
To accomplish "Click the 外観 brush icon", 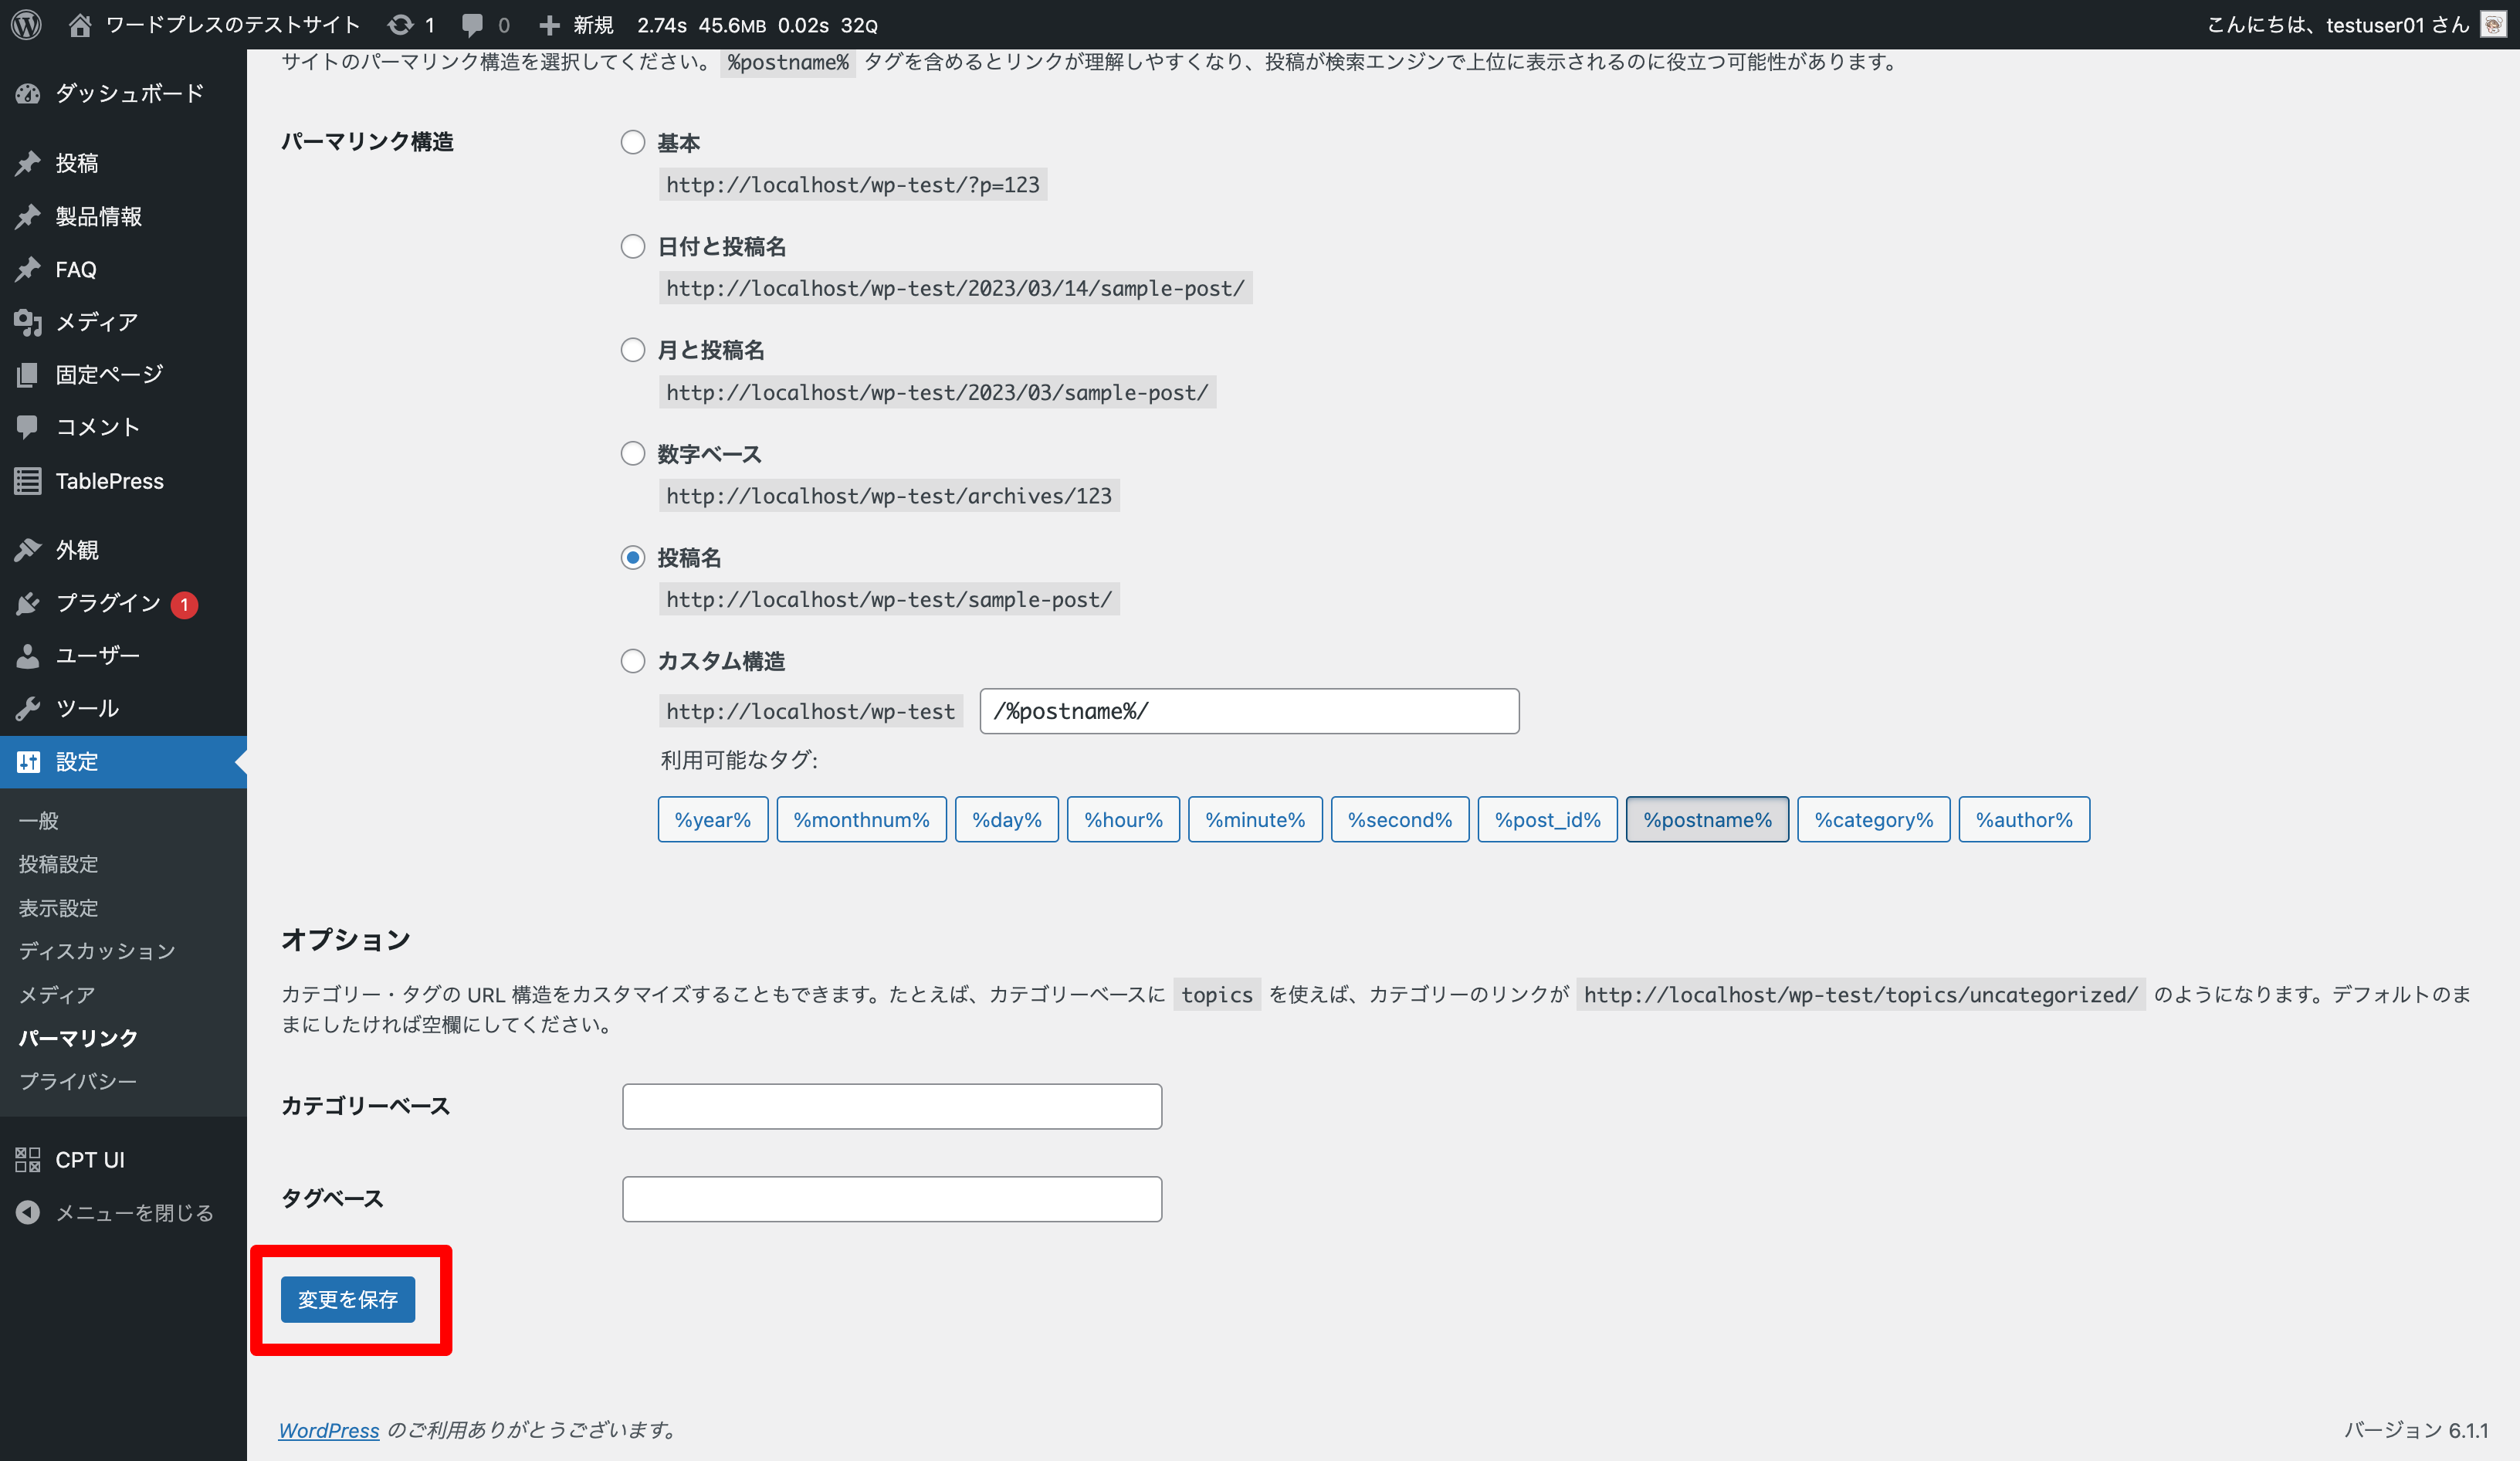I will pos(28,550).
